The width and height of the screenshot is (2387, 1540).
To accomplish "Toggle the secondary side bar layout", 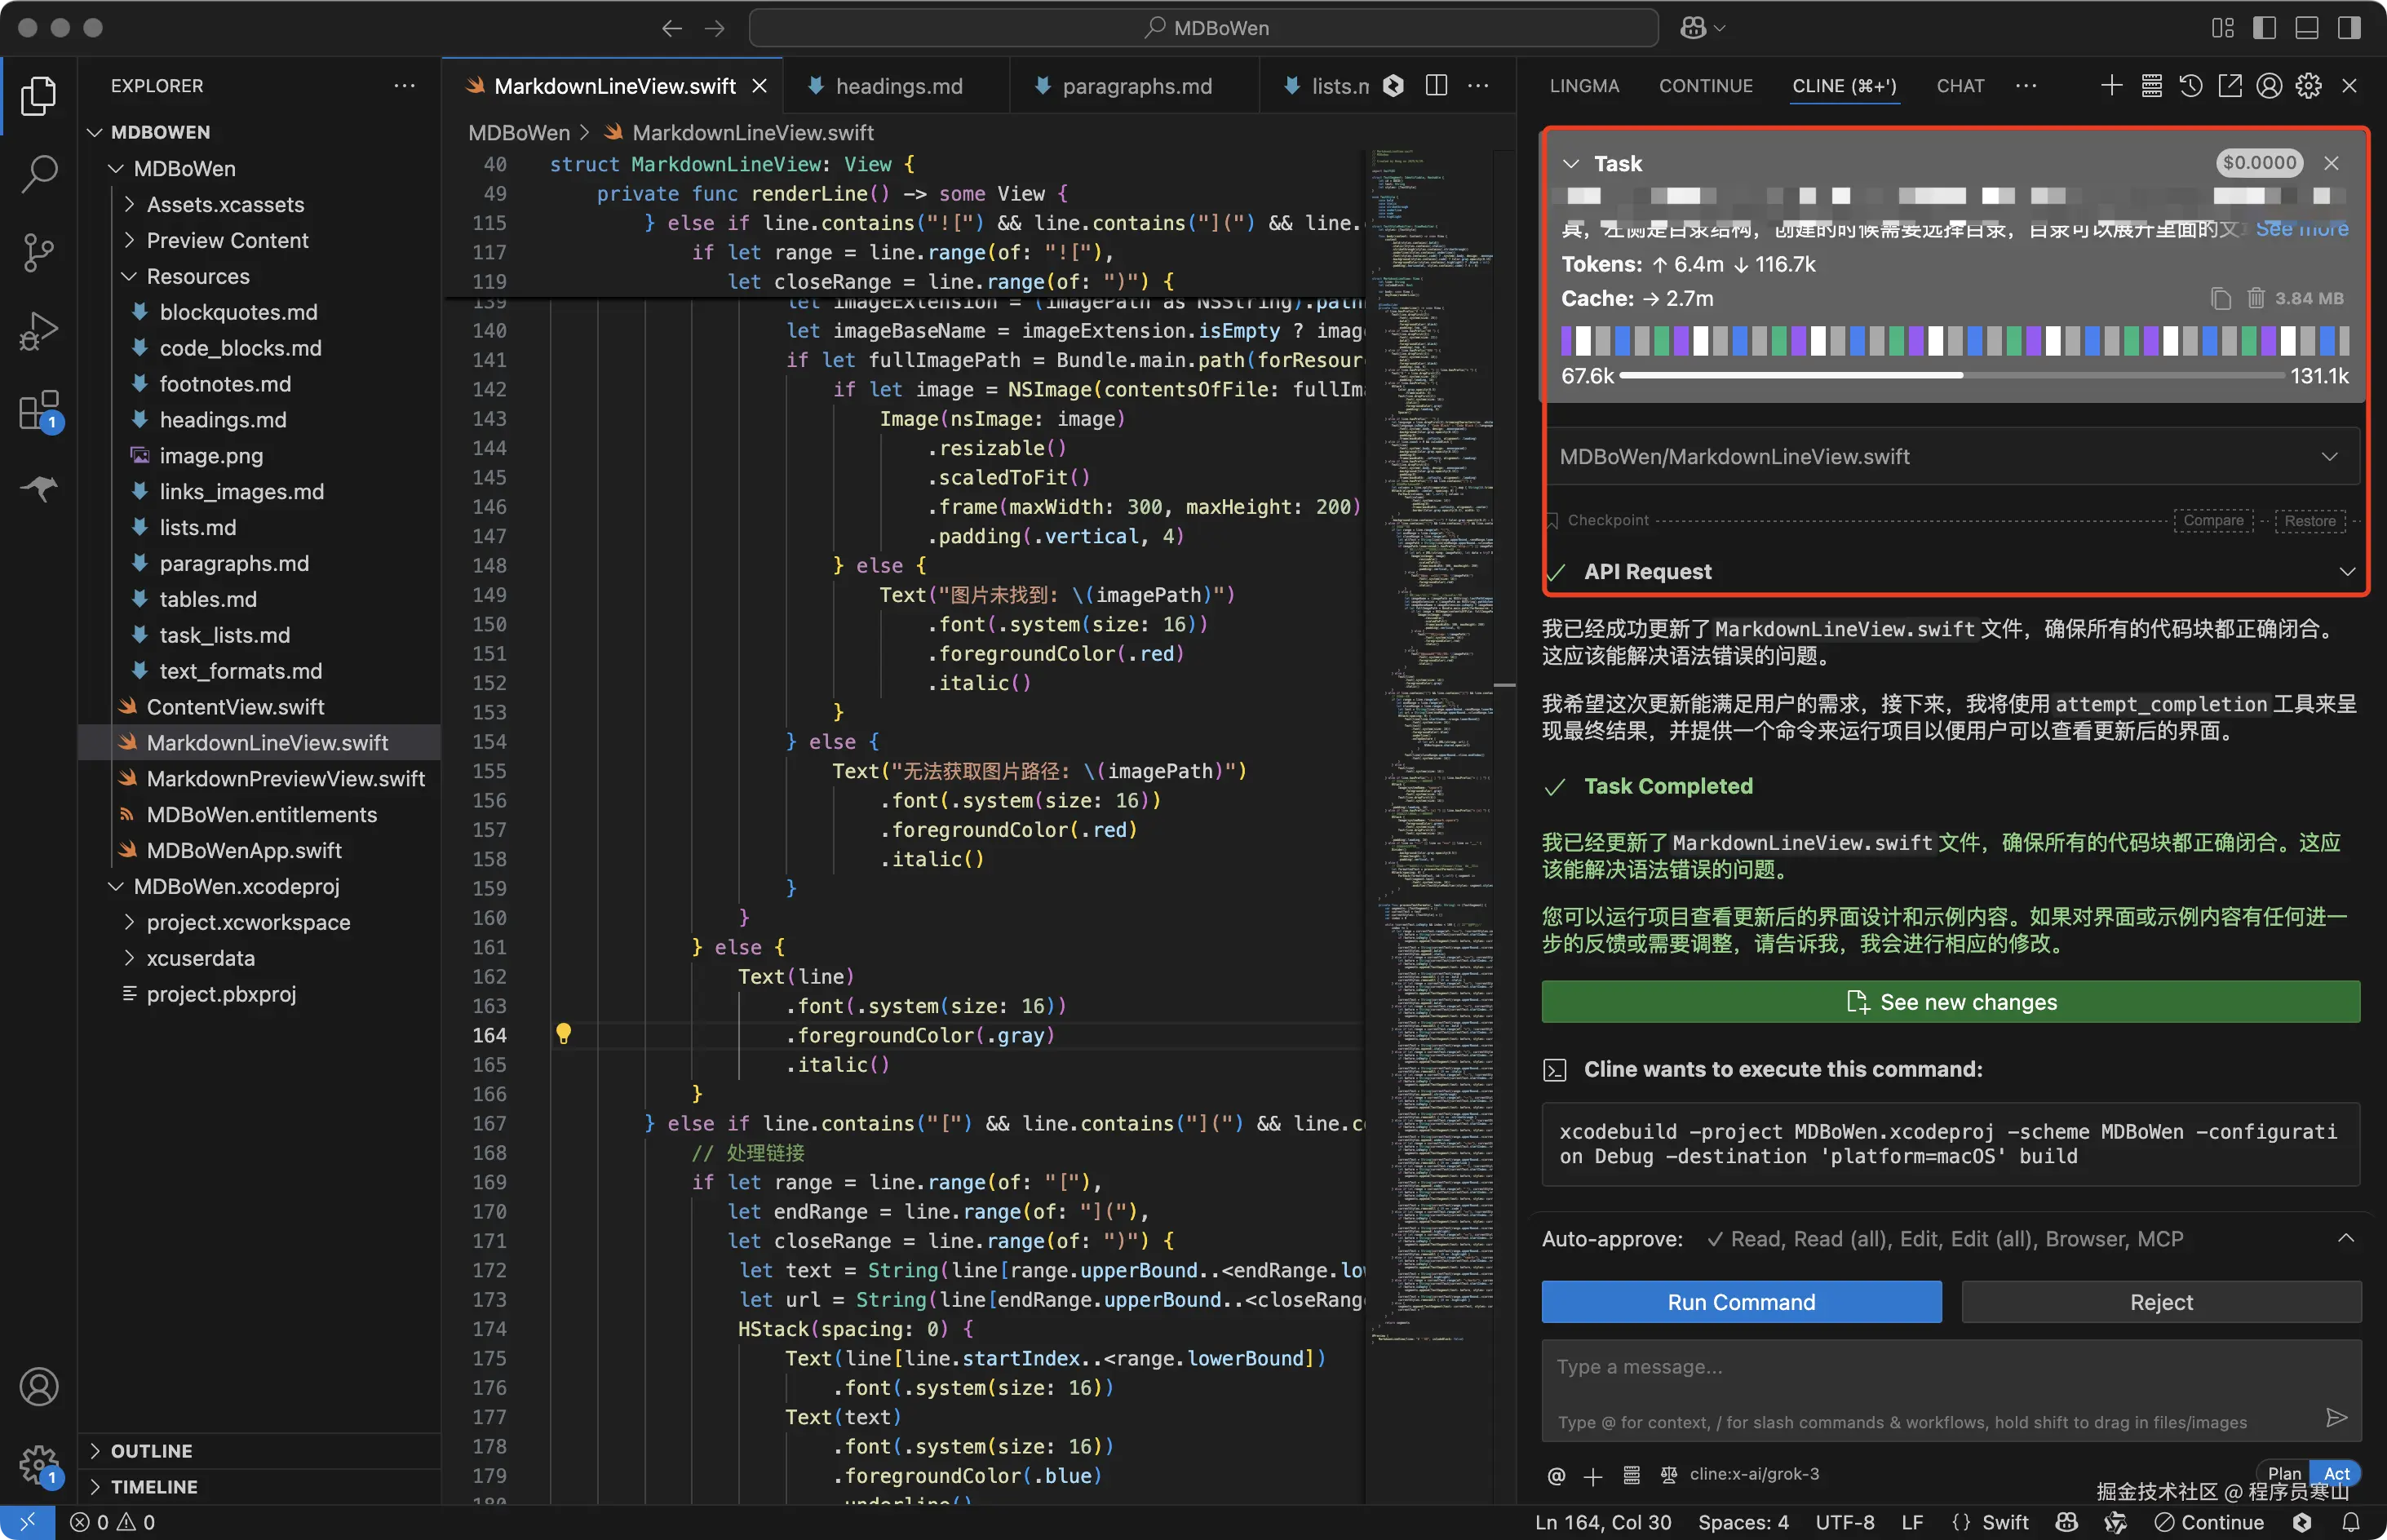I will pyautogui.click(x=2349, y=28).
